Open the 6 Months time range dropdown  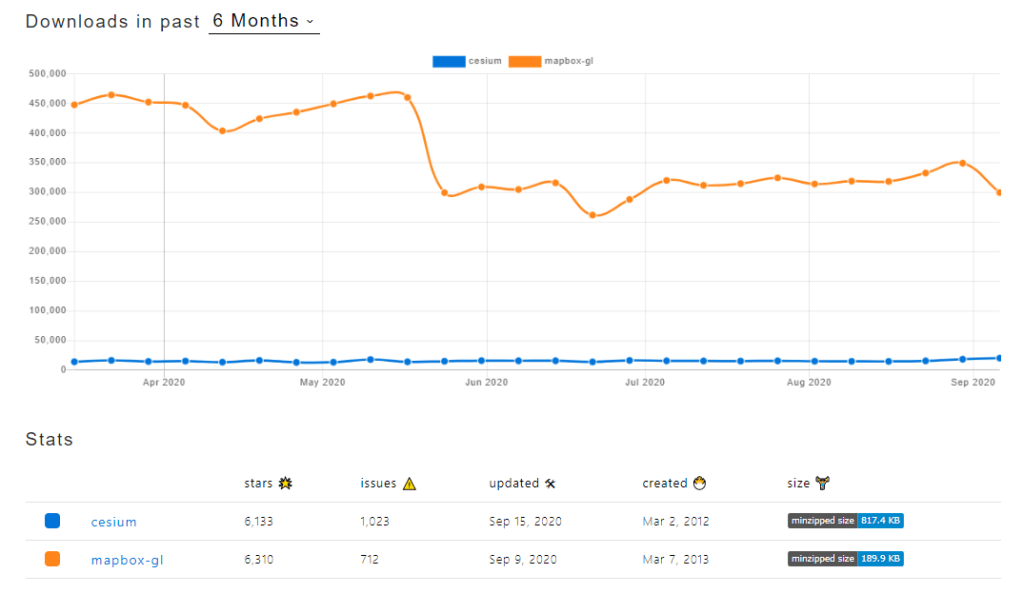point(263,21)
